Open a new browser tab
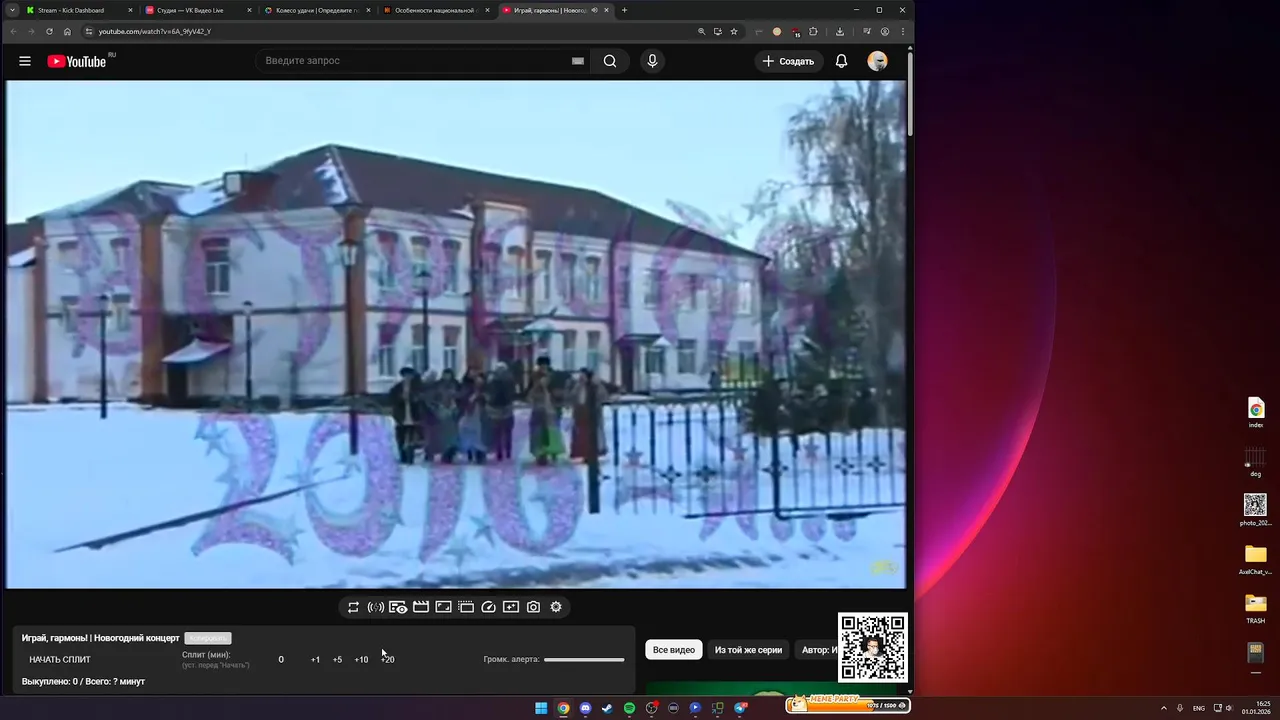1280x720 pixels. [x=624, y=10]
